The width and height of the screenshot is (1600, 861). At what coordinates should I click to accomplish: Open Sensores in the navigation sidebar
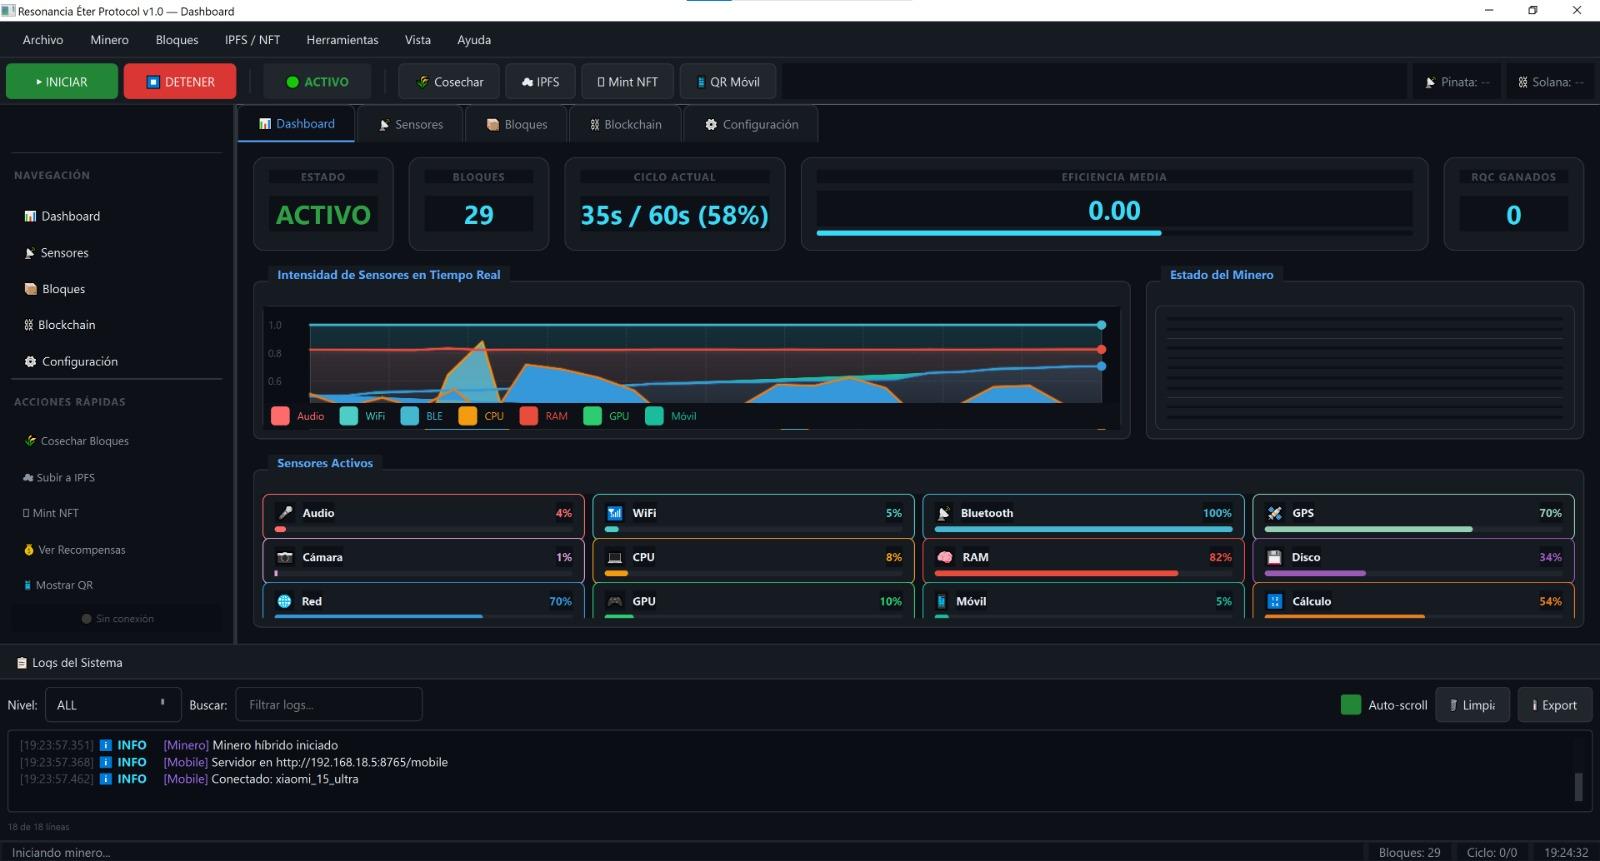64,253
